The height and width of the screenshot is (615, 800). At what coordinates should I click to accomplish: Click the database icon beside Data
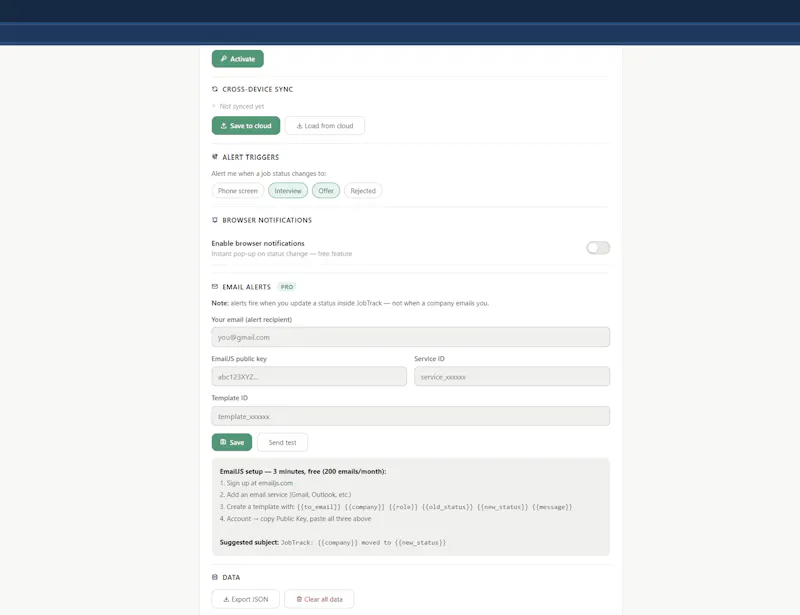215,577
